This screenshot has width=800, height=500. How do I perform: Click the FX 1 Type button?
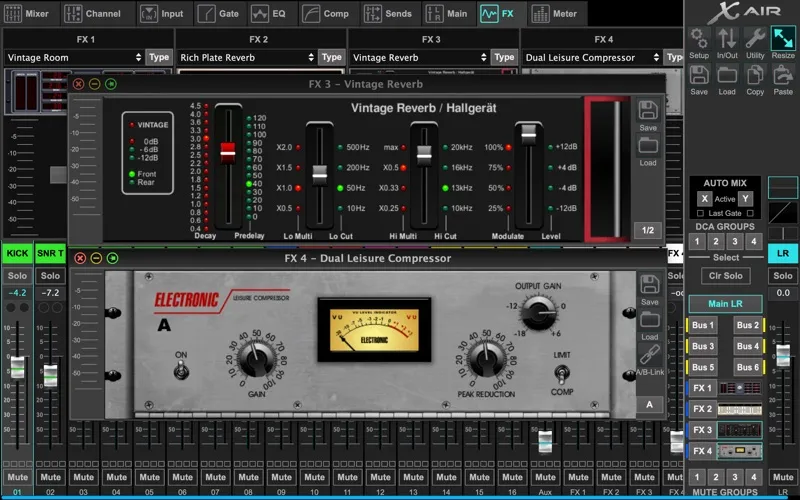159,58
